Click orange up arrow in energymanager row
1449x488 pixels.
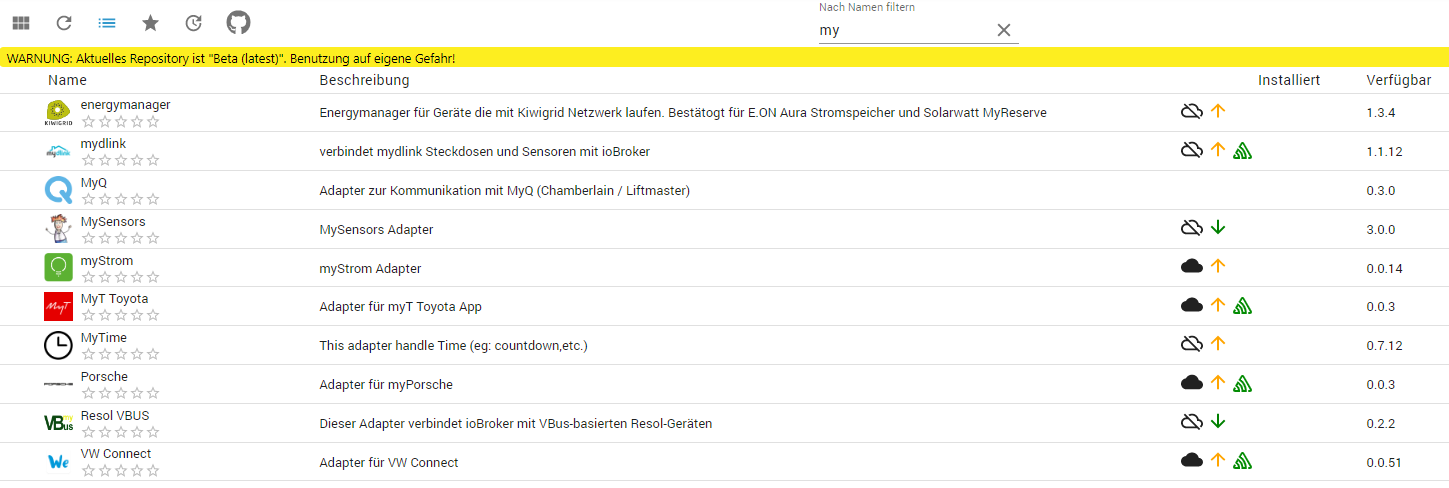(1217, 111)
